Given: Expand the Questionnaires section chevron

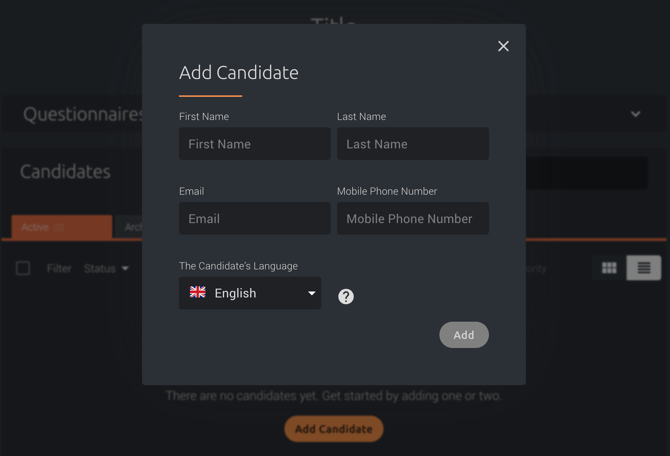Looking at the screenshot, I should point(635,114).
